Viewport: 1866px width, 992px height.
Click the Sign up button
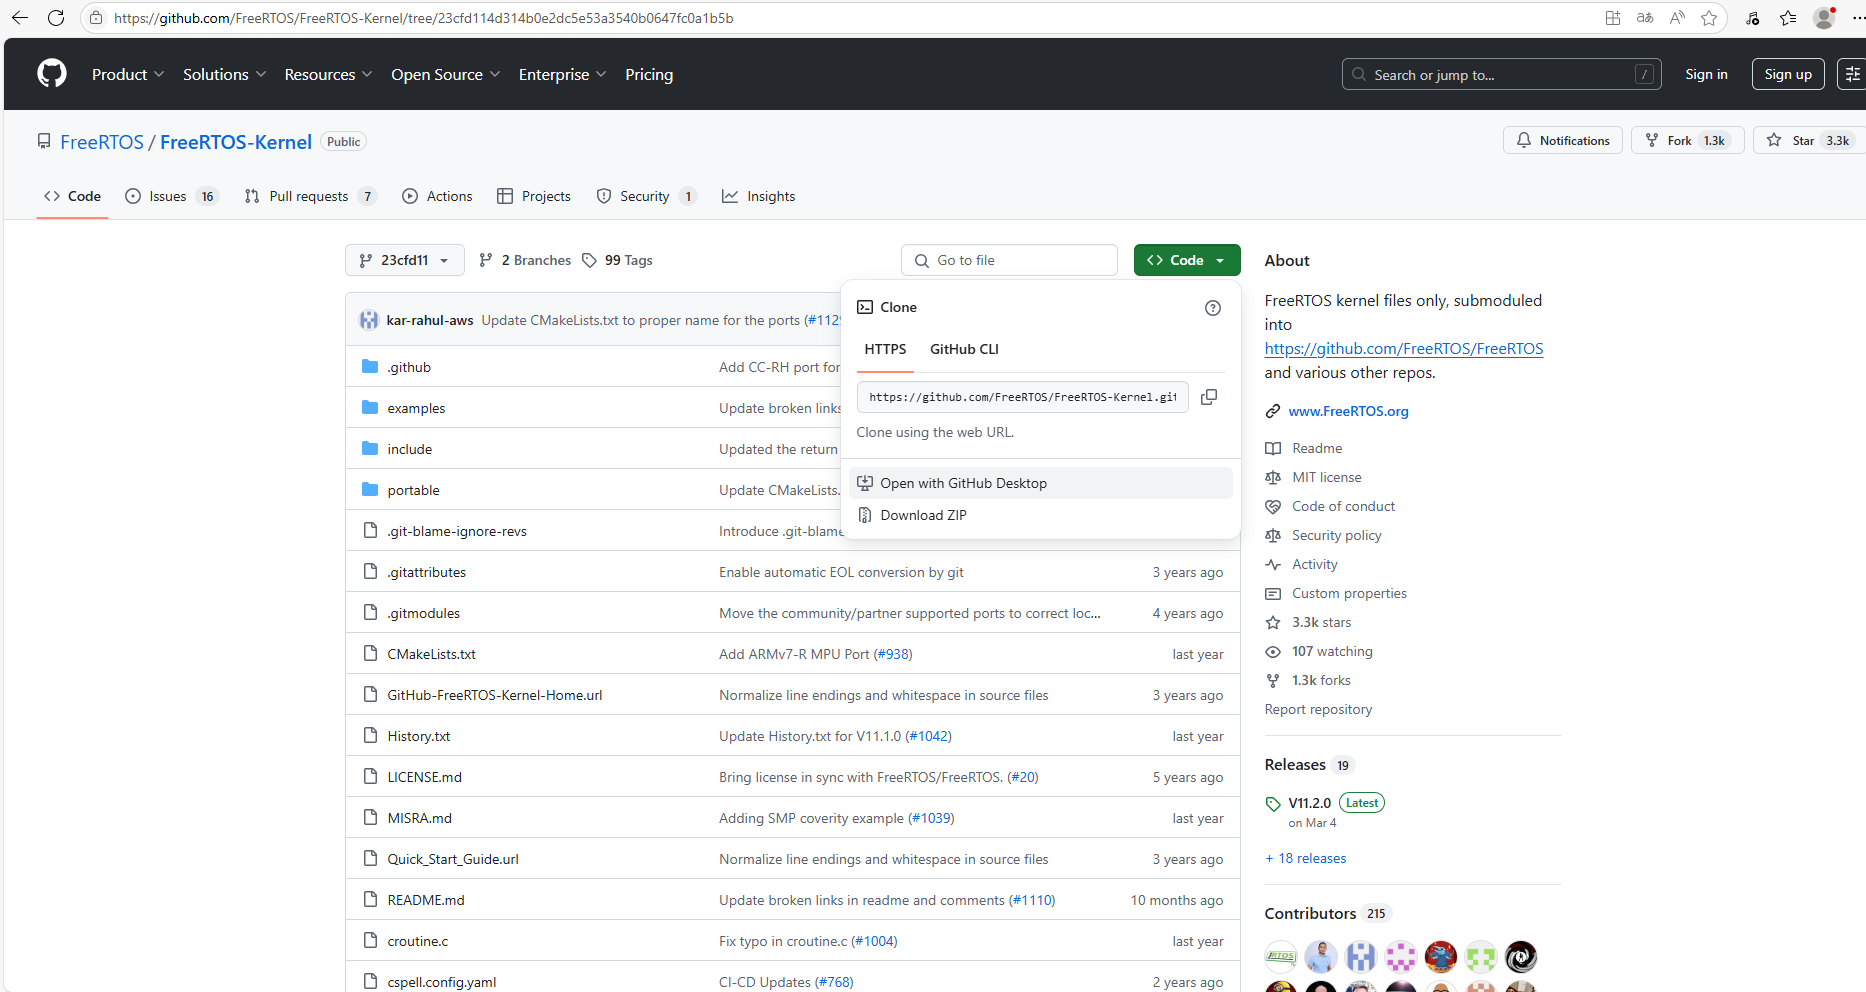tap(1788, 74)
